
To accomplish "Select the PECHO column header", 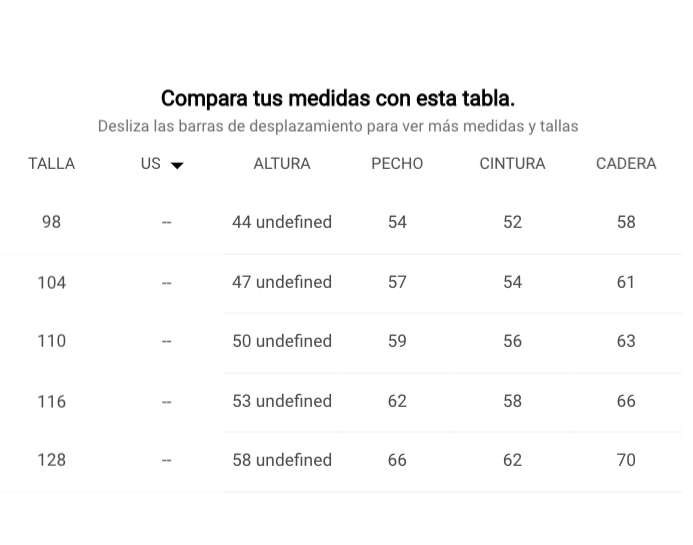I will coord(397,163).
